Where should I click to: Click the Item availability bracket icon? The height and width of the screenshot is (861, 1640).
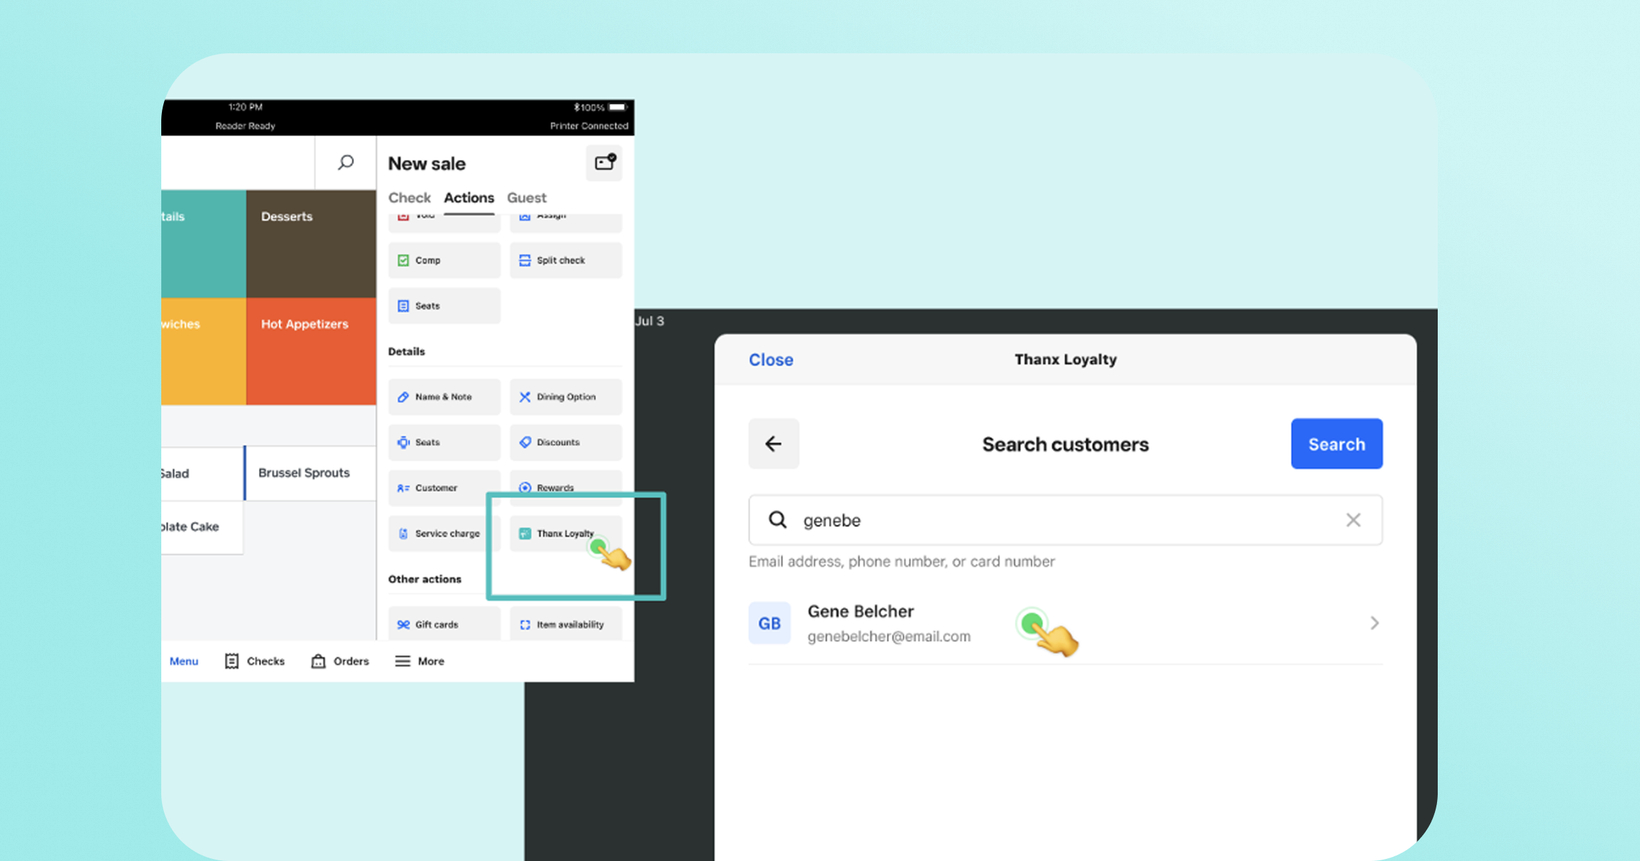click(525, 624)
